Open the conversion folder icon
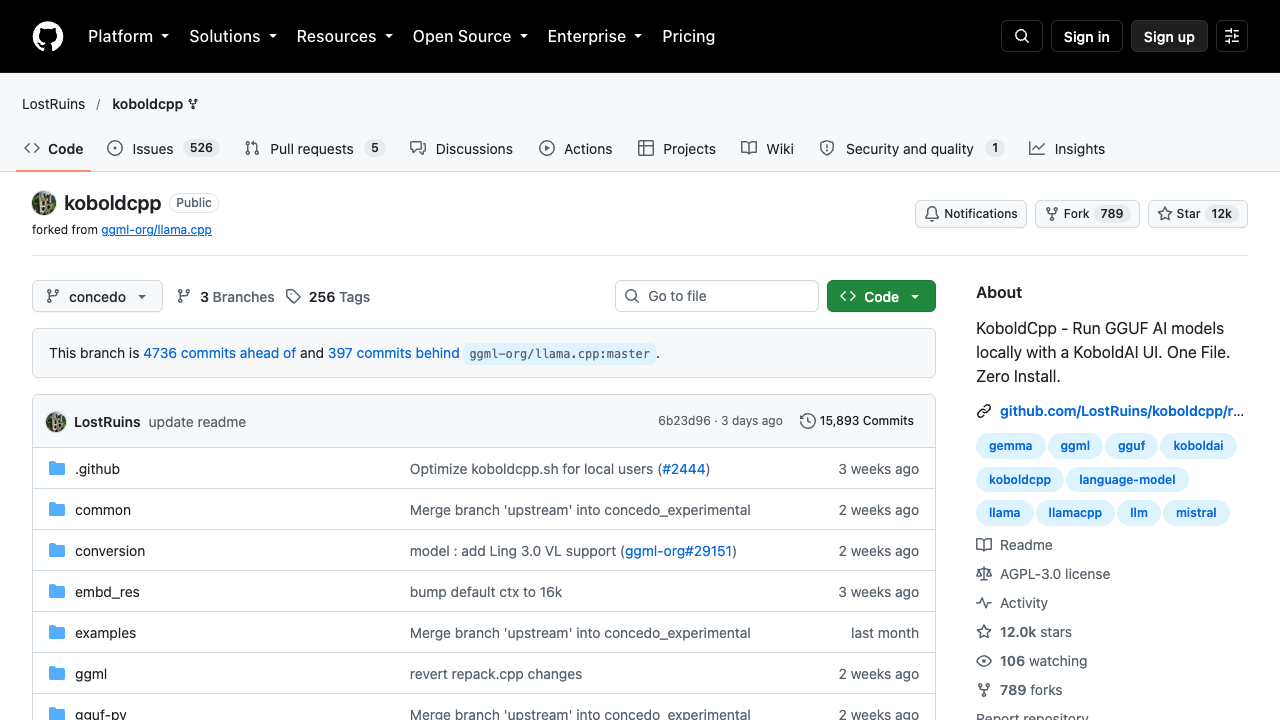This screenshot has height=720, width=1280. (57, 551)
